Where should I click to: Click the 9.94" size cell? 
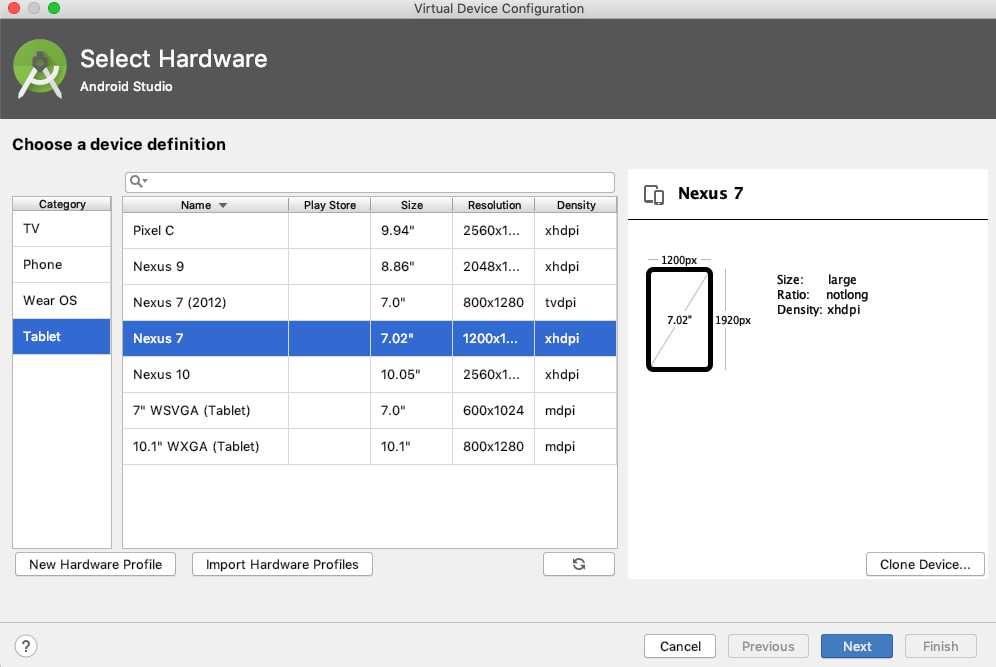click(x=412, y=231)
